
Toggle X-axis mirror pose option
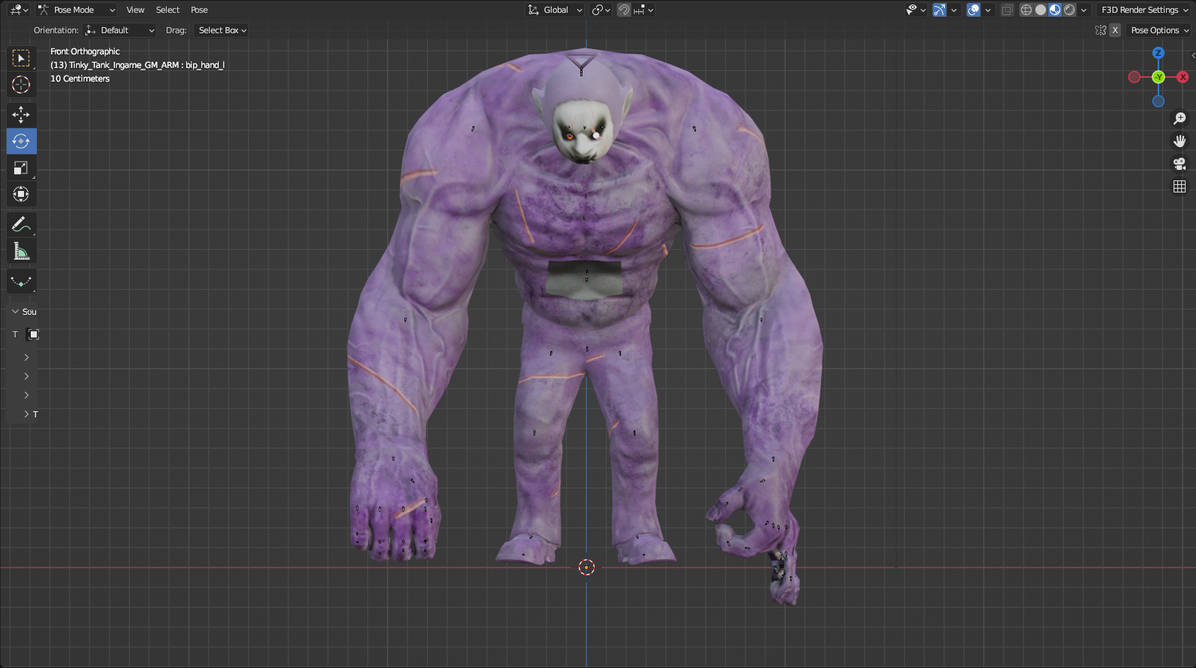[1115, 31]
